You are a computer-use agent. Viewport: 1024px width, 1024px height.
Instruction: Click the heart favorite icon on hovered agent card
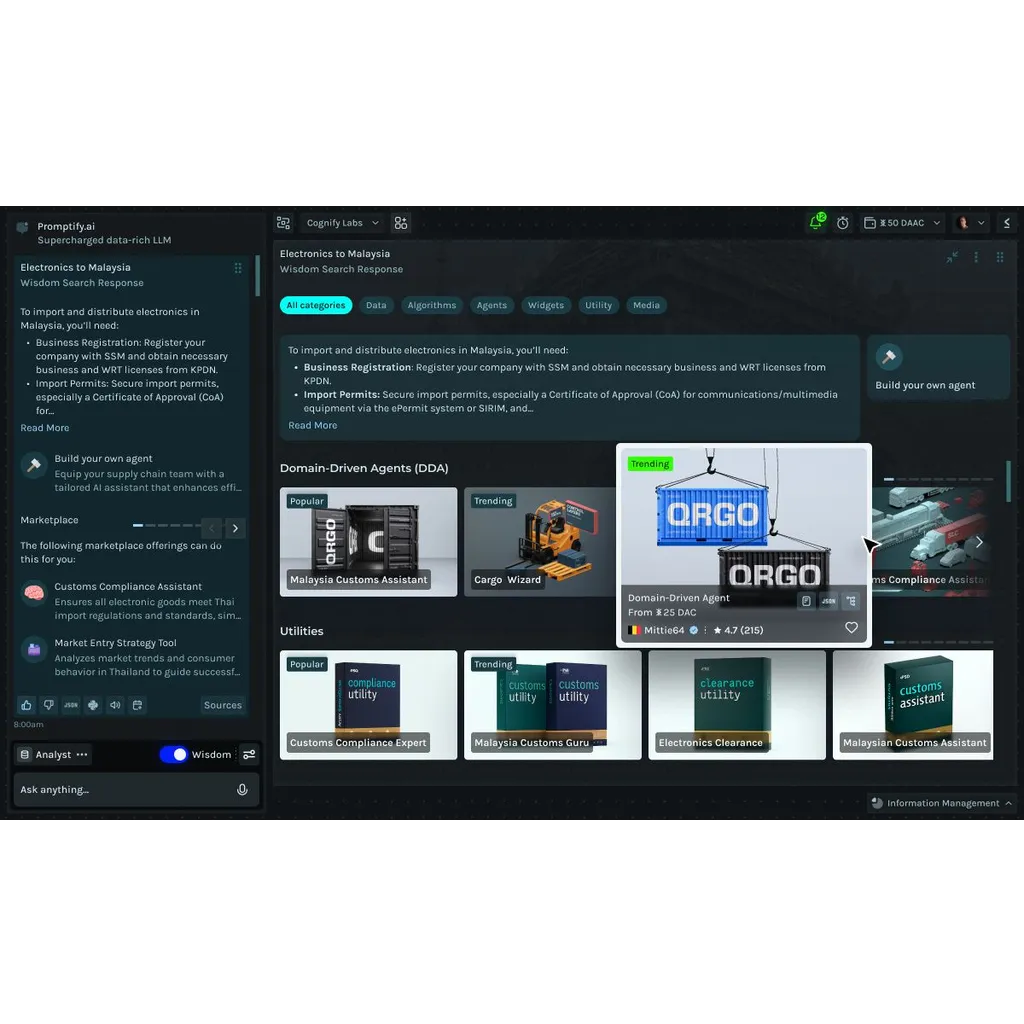click(851, 628)
